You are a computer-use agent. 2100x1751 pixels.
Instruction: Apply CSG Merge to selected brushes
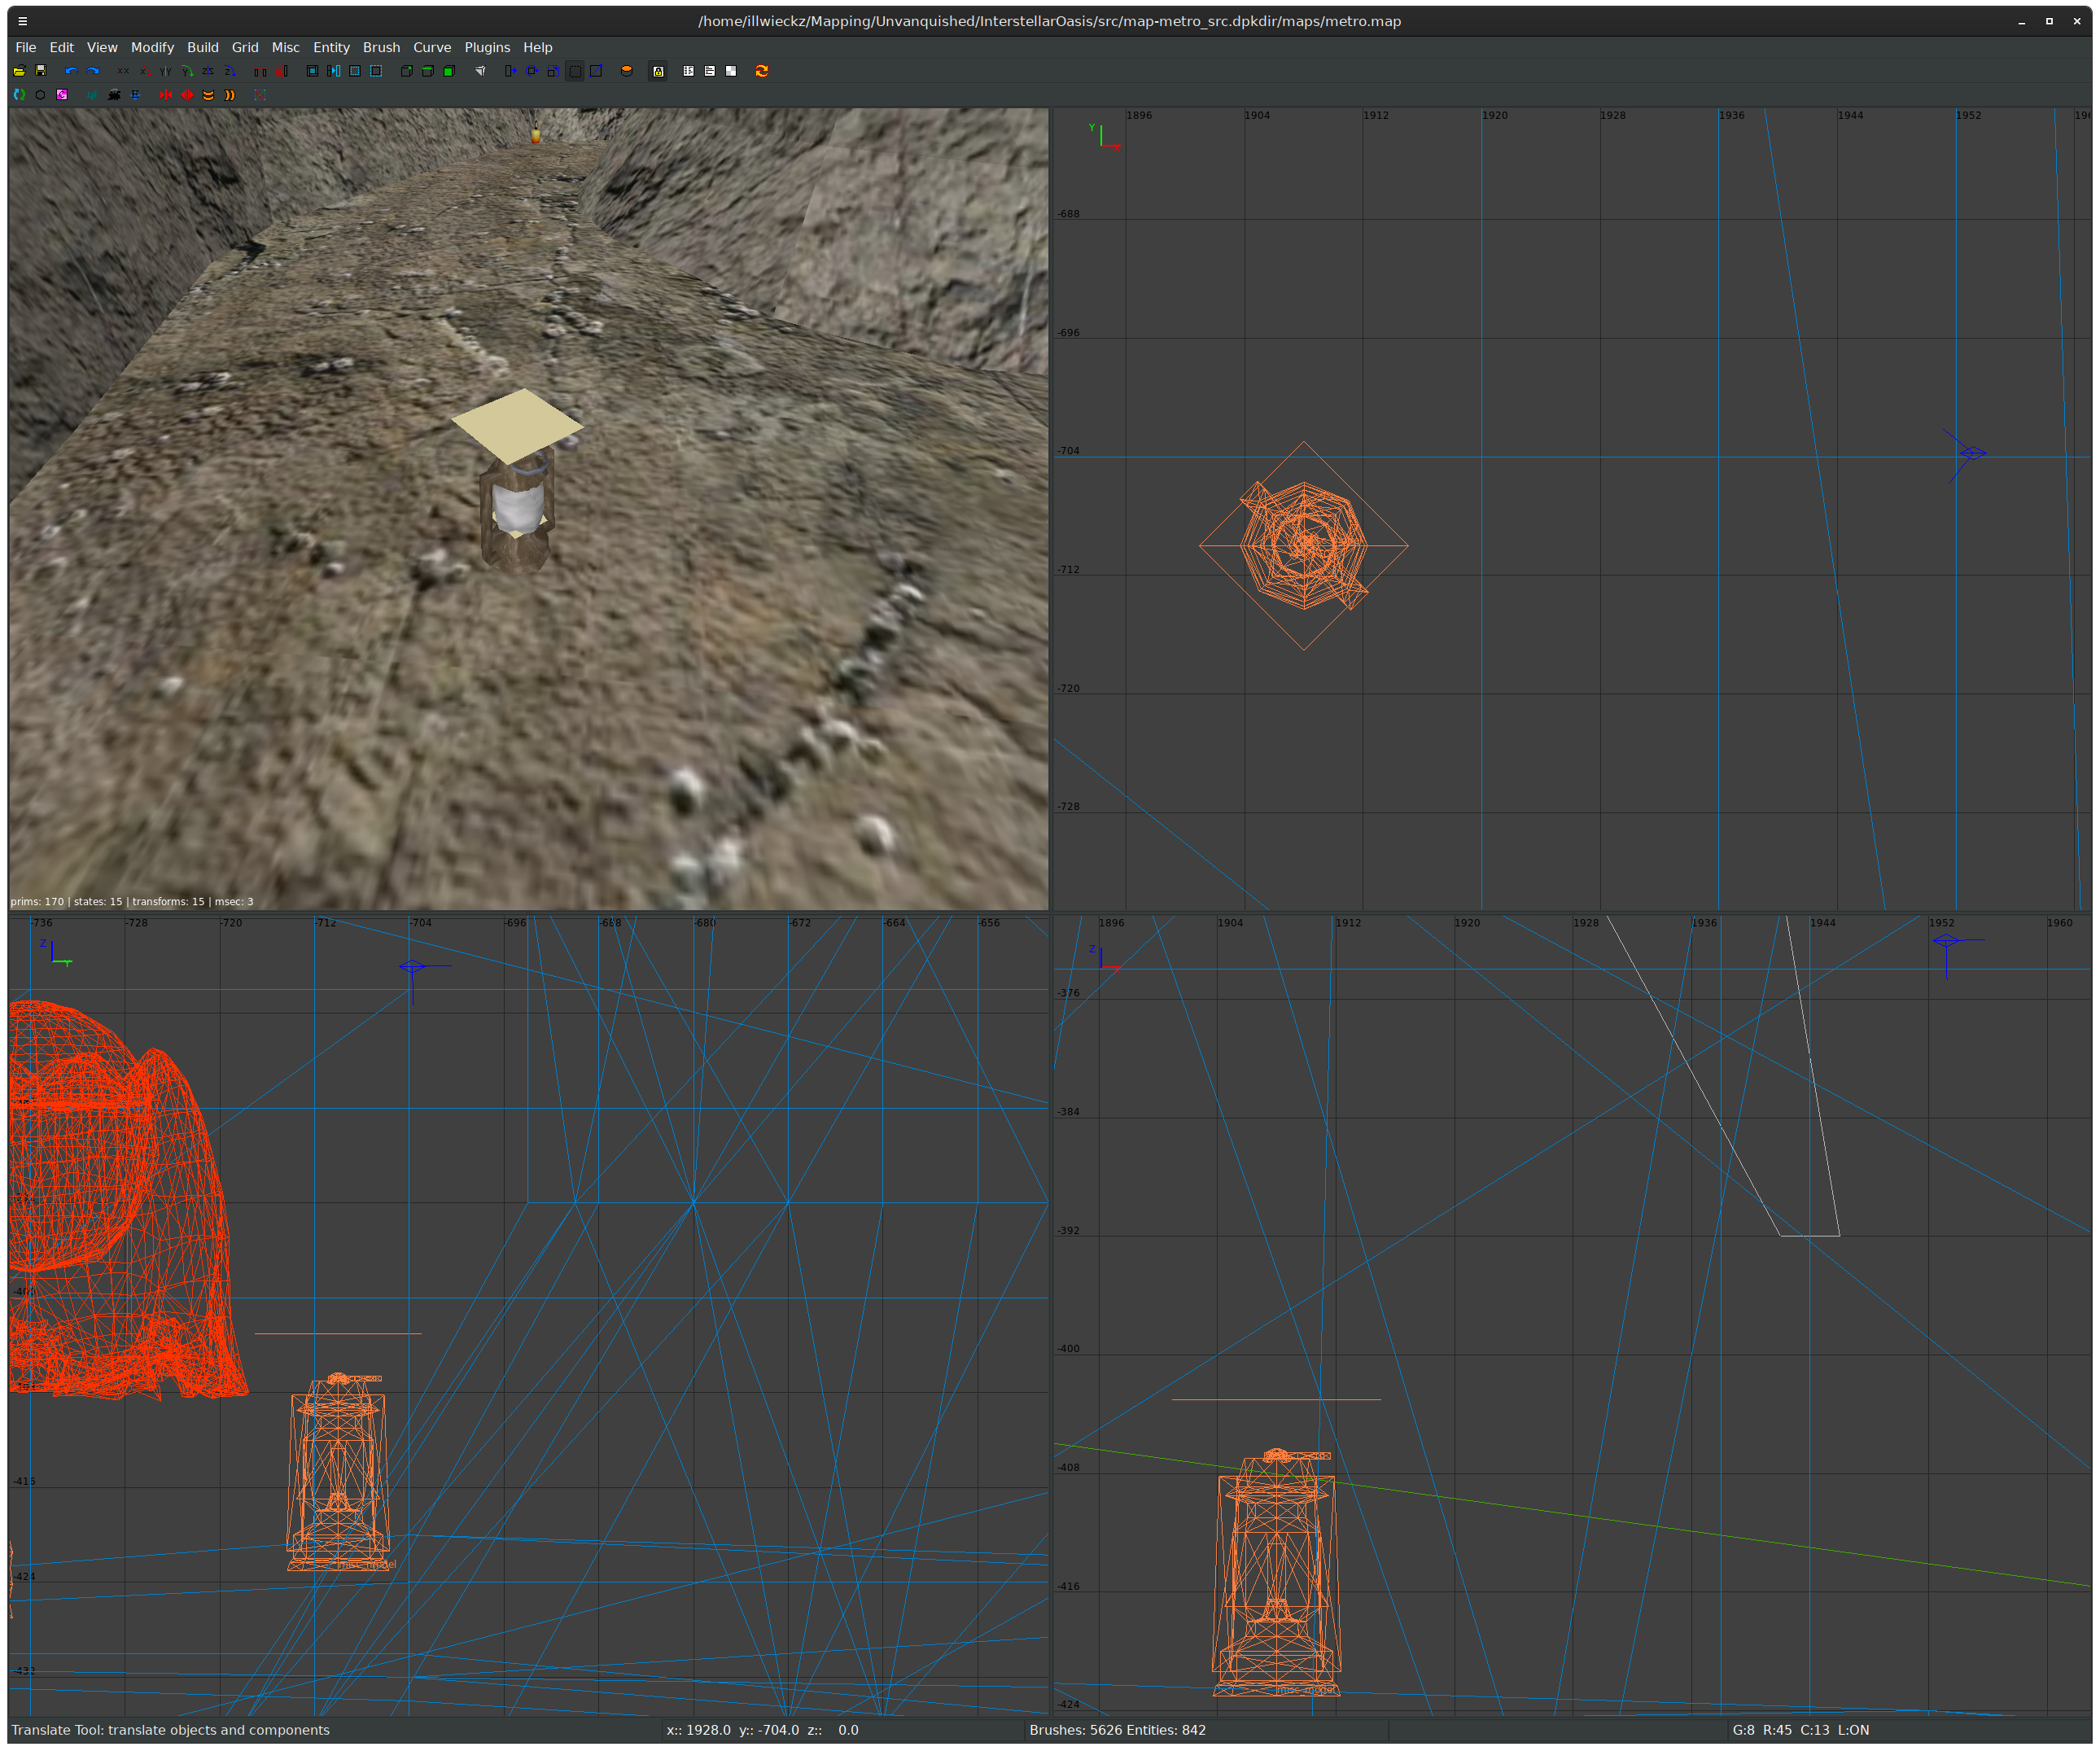tap(282, 71)
